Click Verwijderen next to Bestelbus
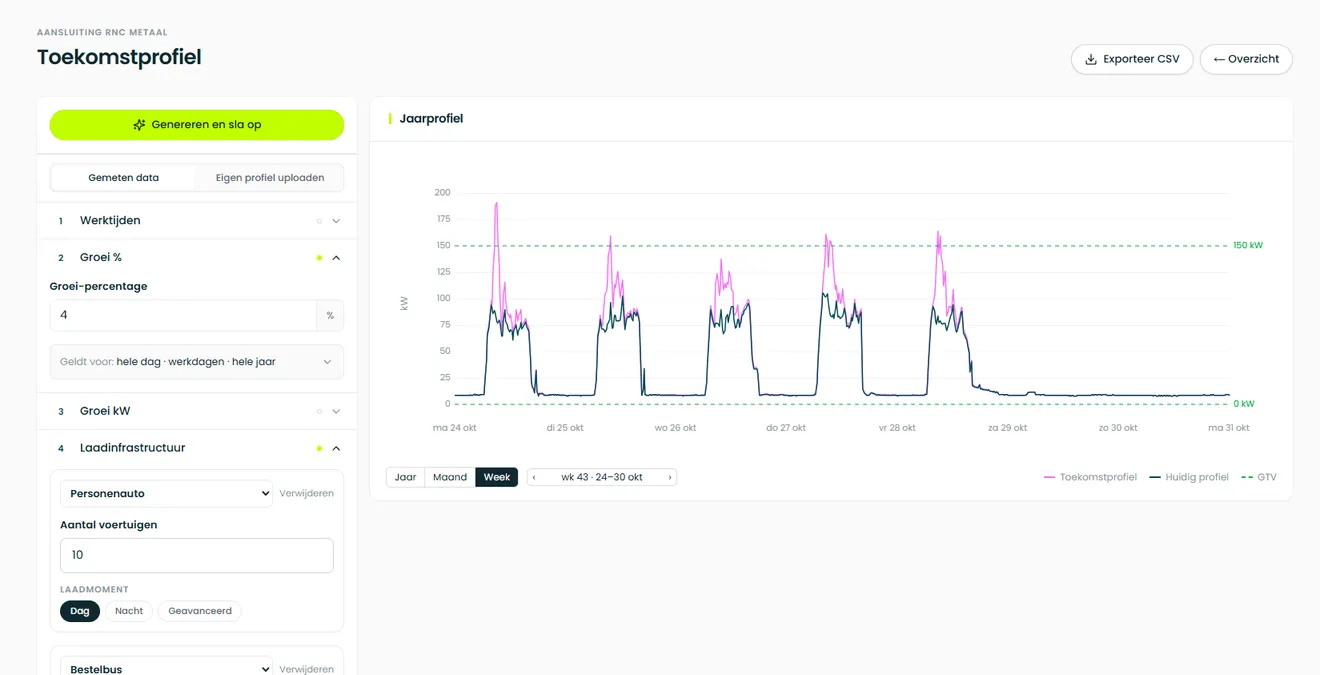The height and width of the screenshot is (675, 1320). tap(307, 669)
